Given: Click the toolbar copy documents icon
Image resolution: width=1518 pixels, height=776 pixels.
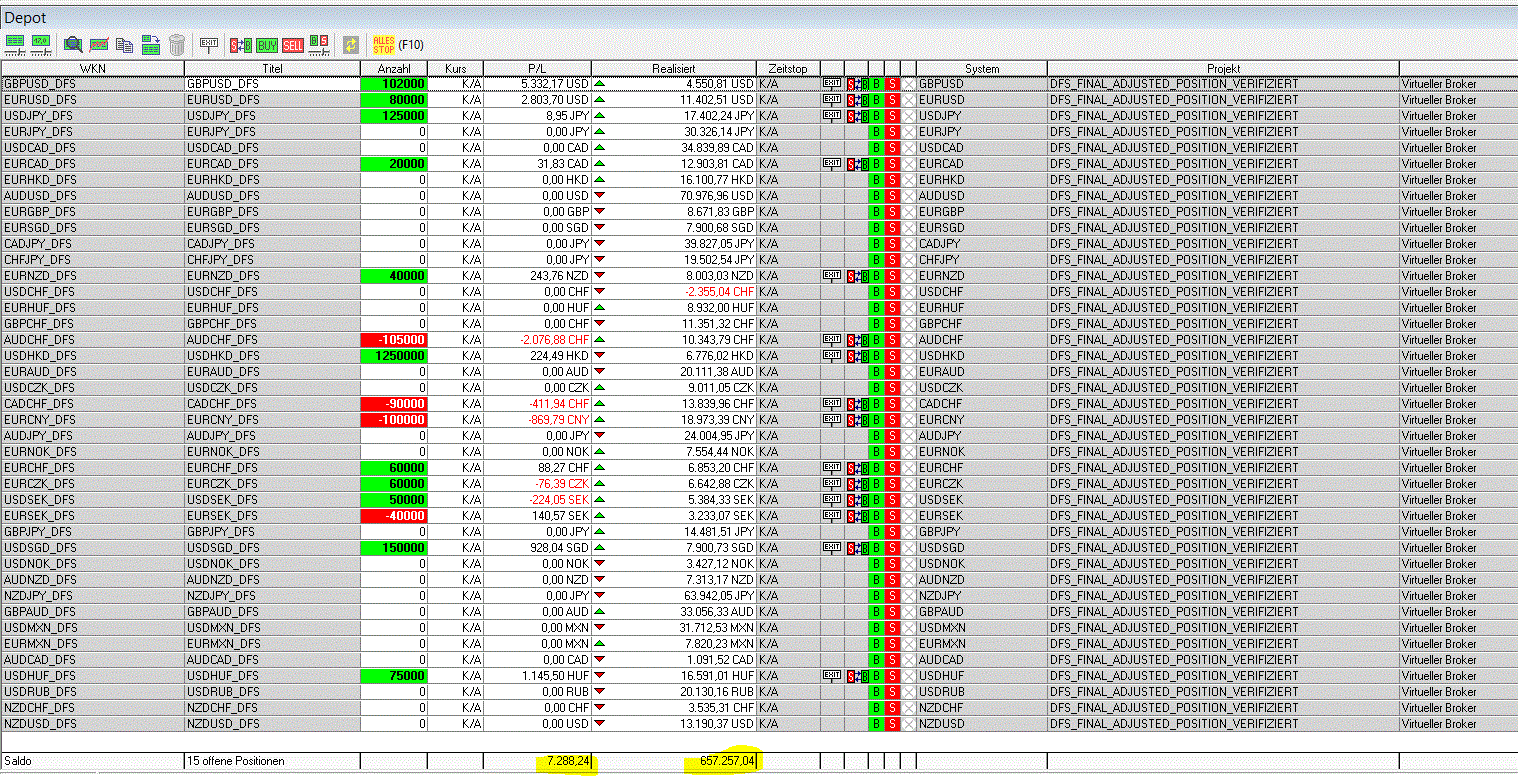Looking at the screenshot, I should pyautogui.click(x=125, y=44).
